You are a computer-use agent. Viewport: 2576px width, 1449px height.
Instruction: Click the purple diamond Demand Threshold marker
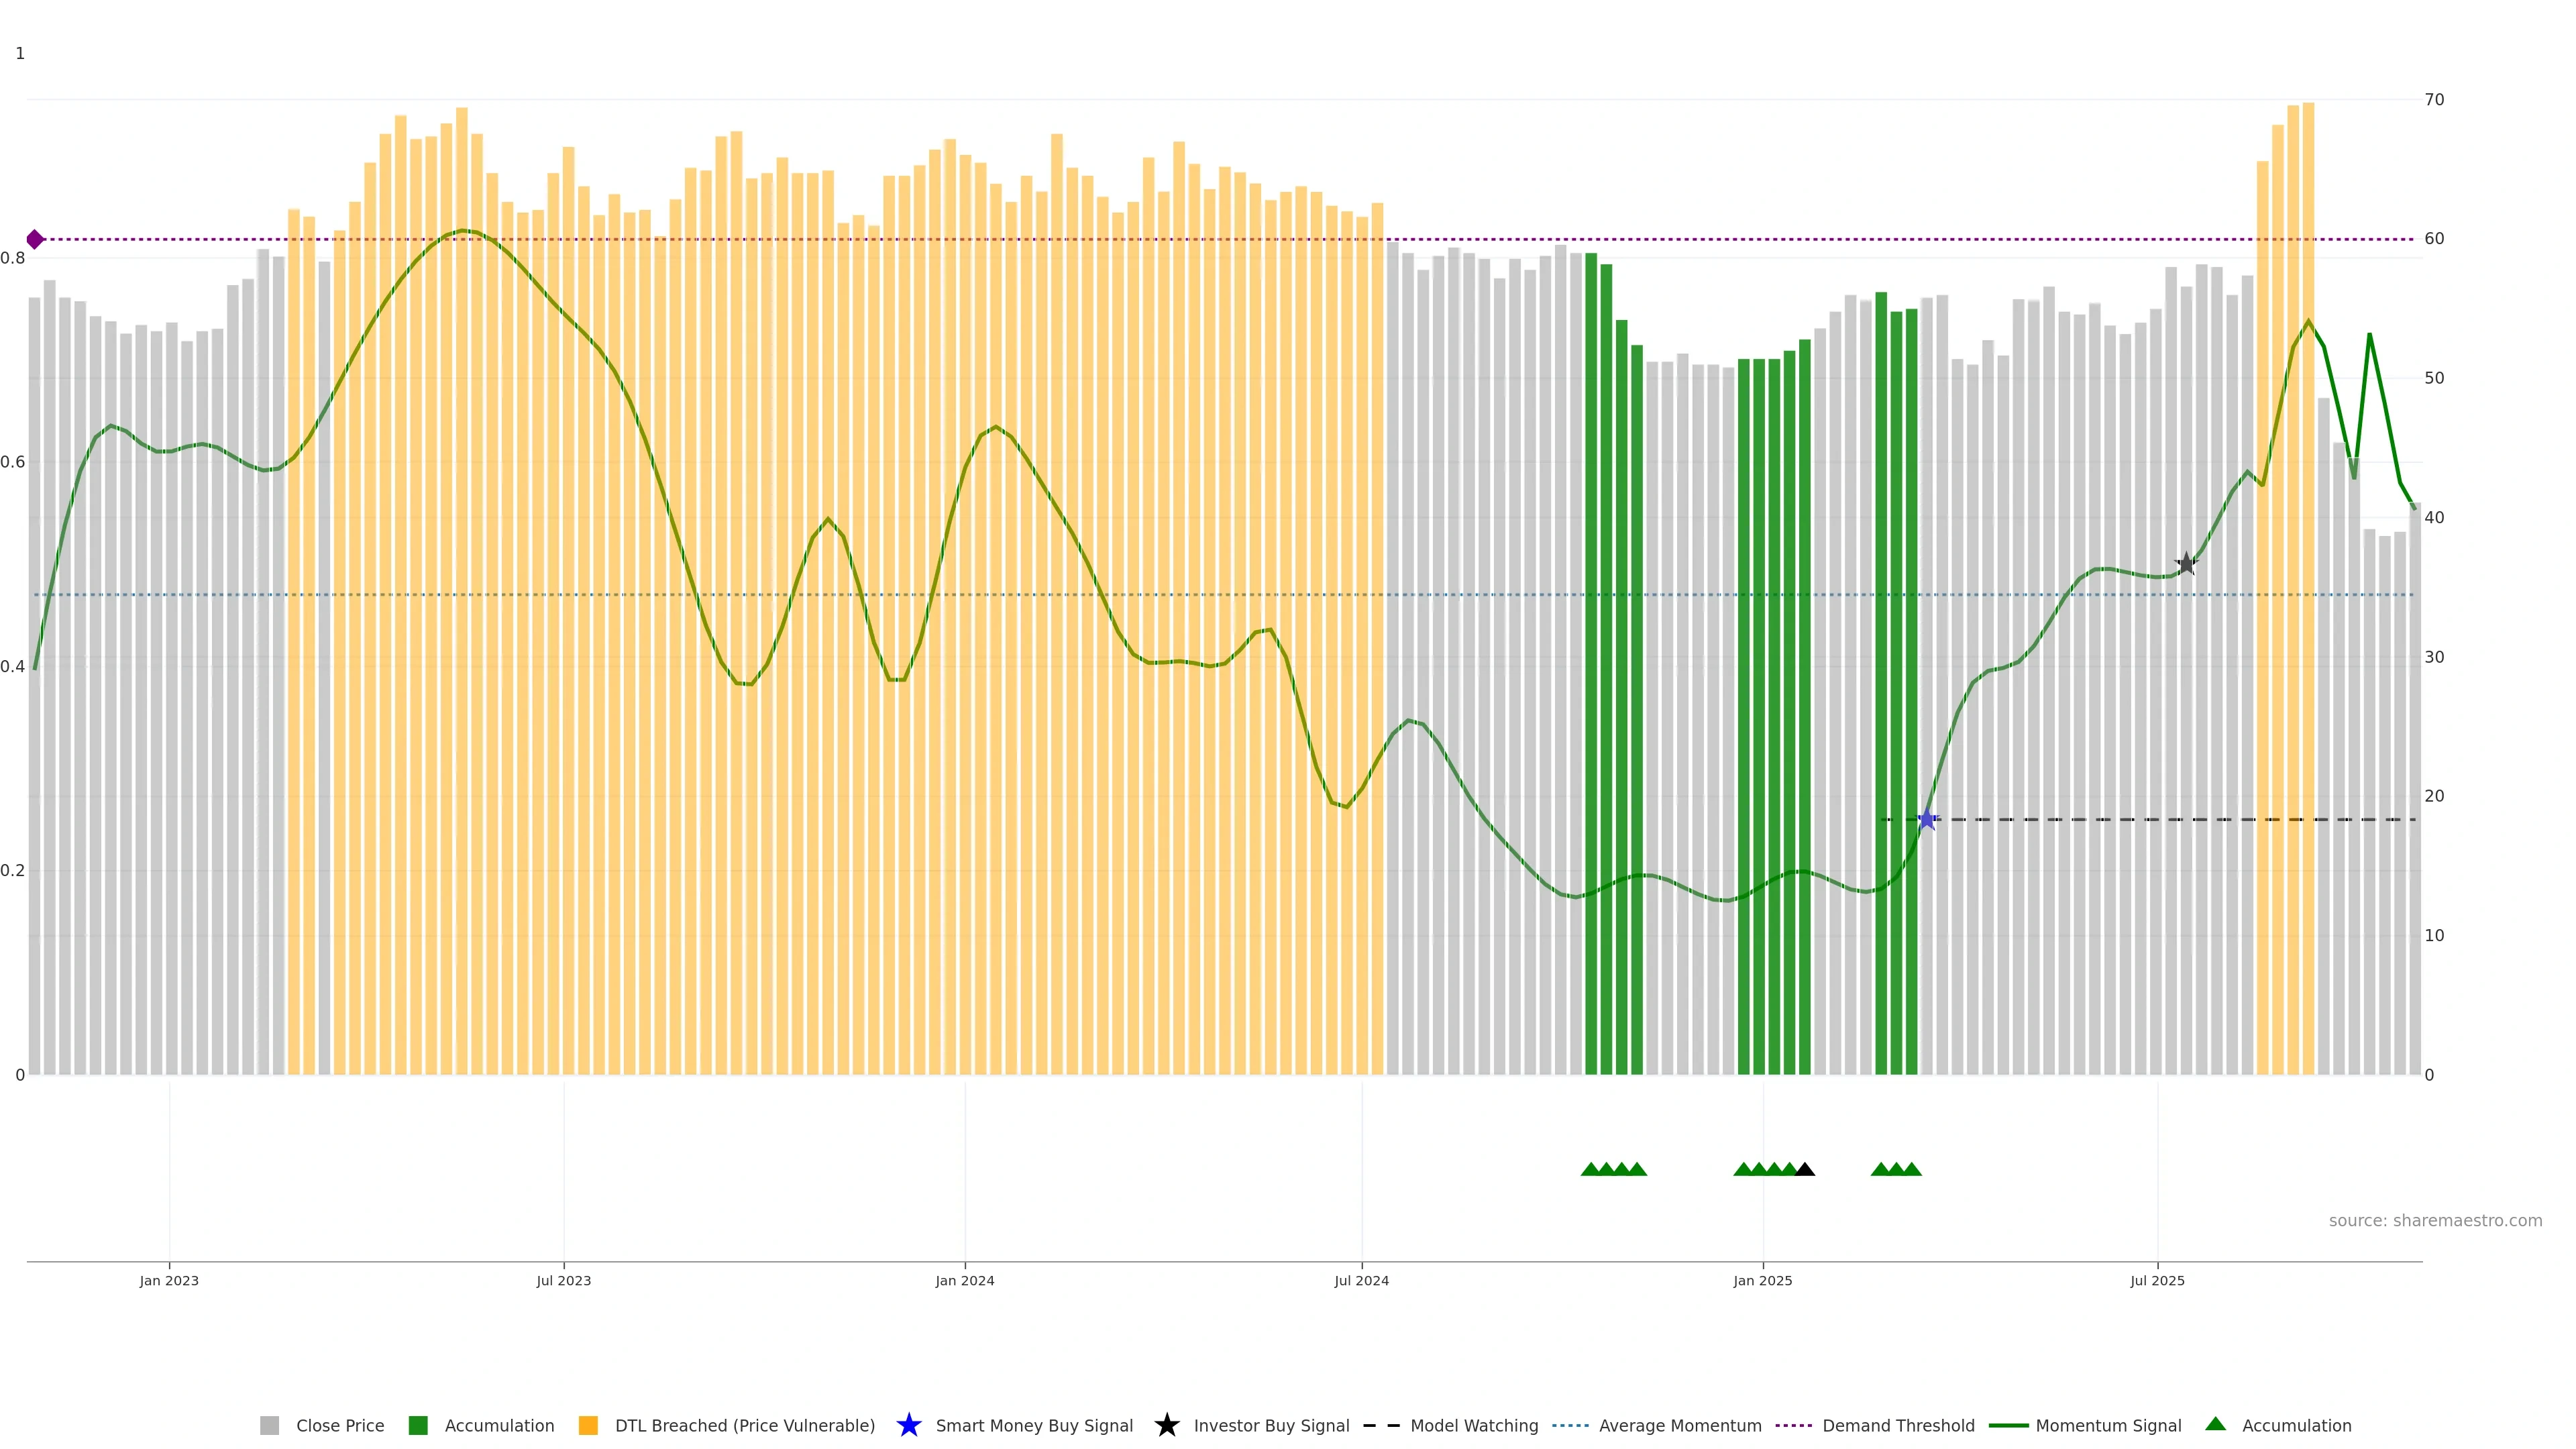click(35, 240)
